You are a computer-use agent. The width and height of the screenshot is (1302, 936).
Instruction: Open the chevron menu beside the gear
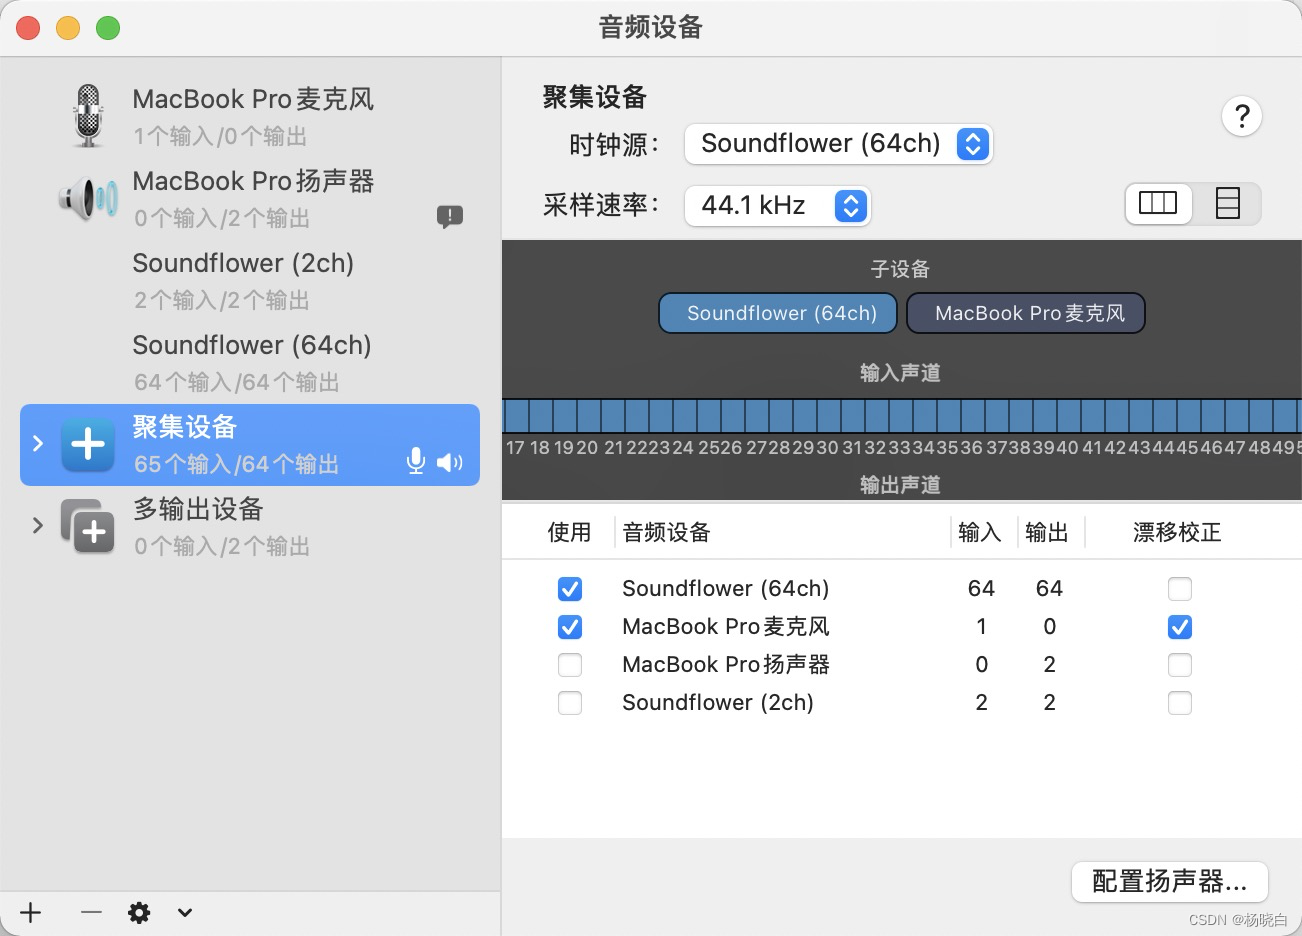tap(185, 912)
